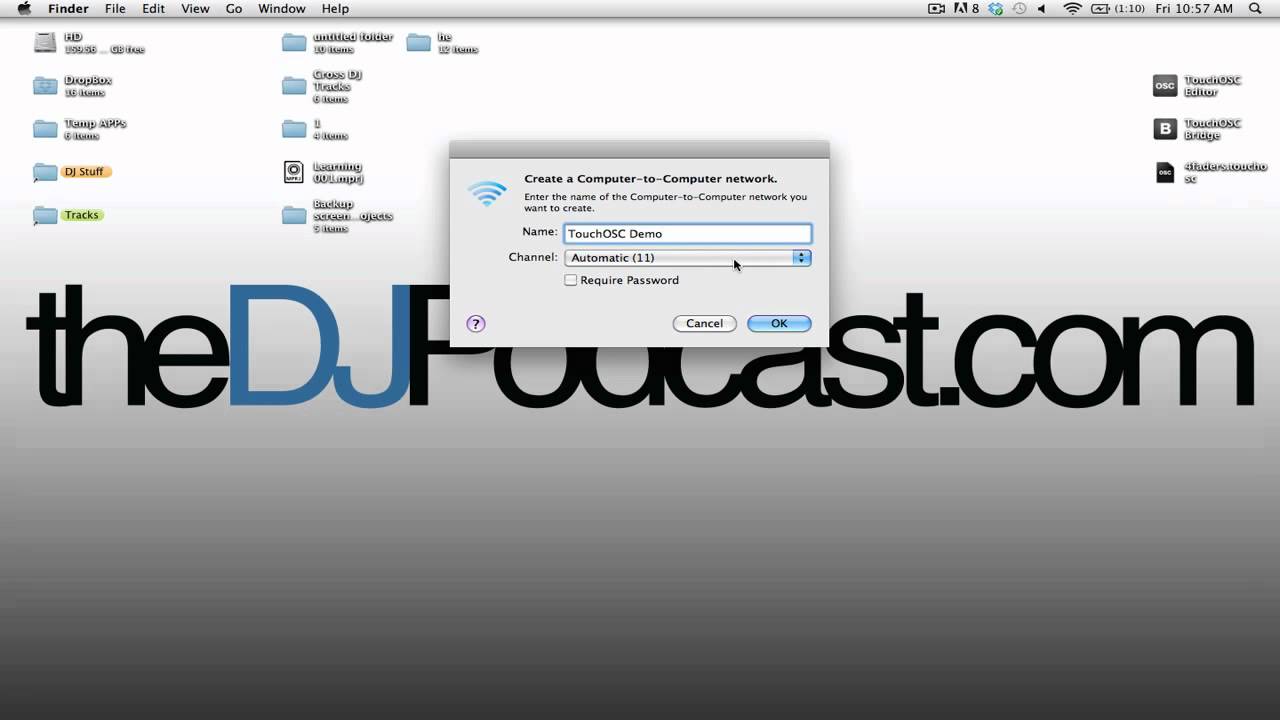This screenshot has width=1280, height=720.
Task: Enable the Require Password checkbox
Action: pyautogui.click(x=571, y=280)
